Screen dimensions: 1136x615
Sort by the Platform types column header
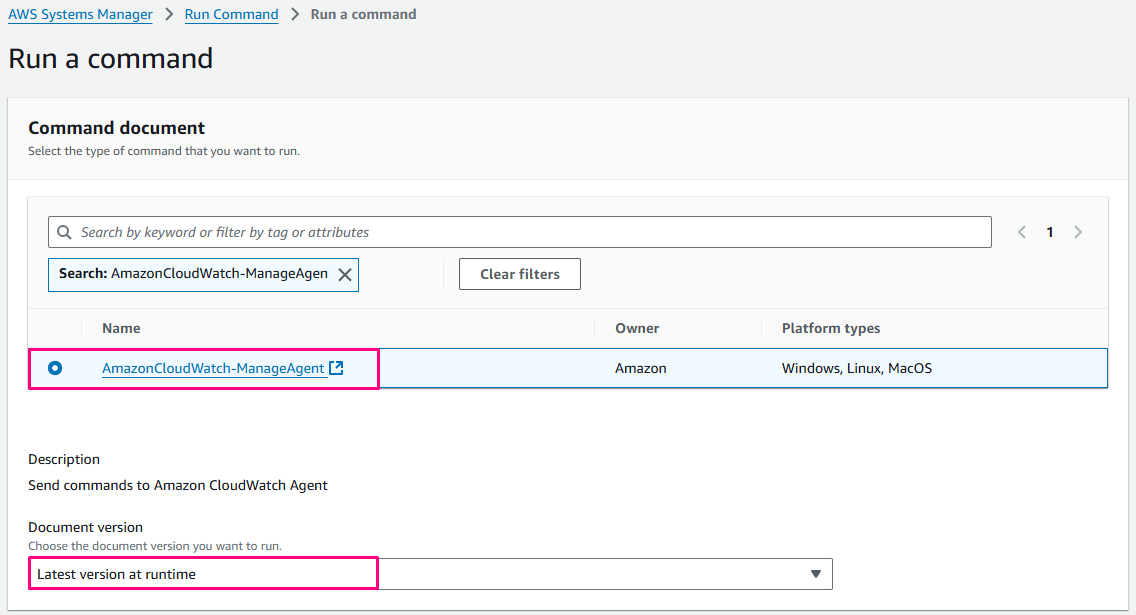click(x=830, y=328)
